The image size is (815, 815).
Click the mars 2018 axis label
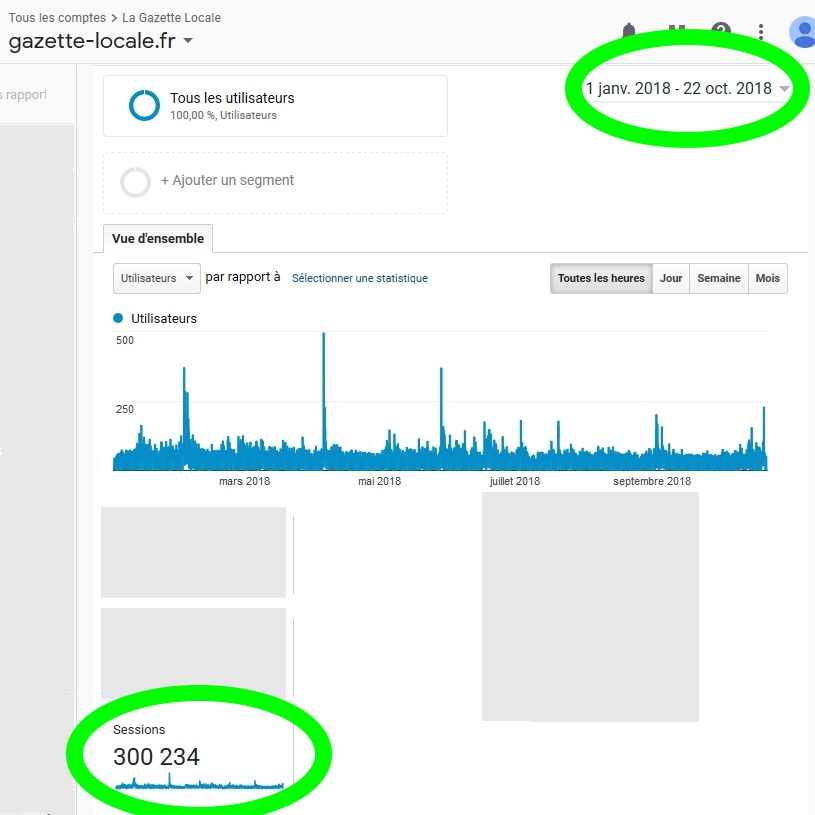pyautogui.click(x=244, y=481)
